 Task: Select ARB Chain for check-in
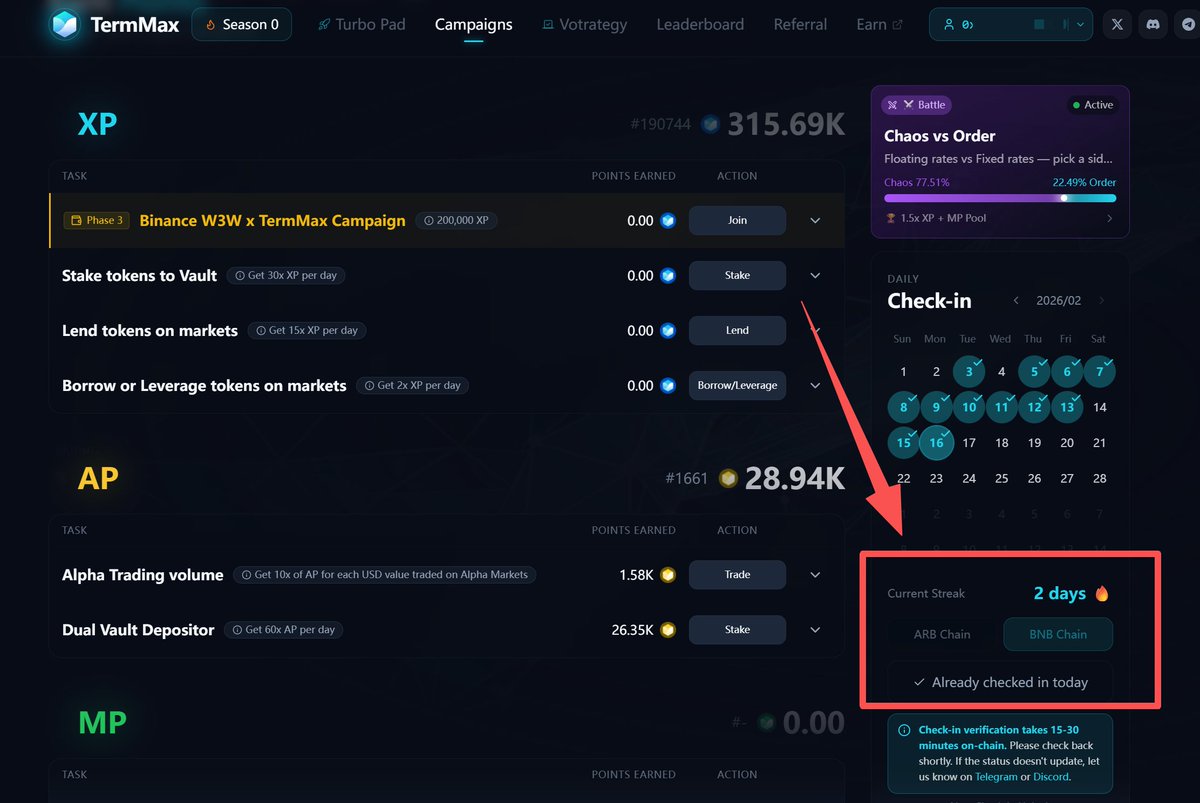[942, 634]
